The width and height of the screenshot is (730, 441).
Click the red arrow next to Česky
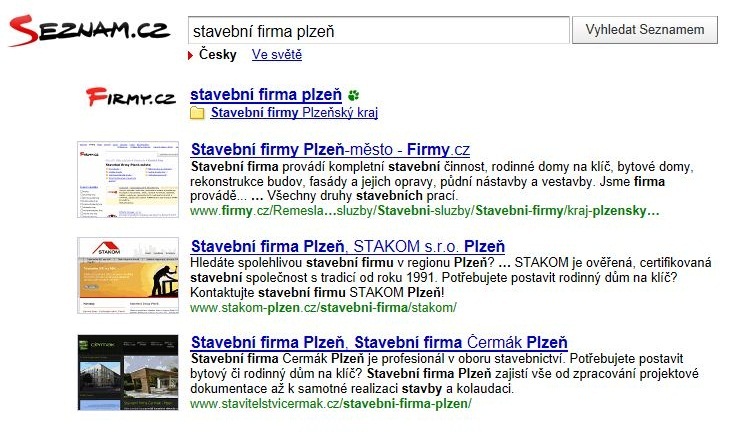point(190,55)
